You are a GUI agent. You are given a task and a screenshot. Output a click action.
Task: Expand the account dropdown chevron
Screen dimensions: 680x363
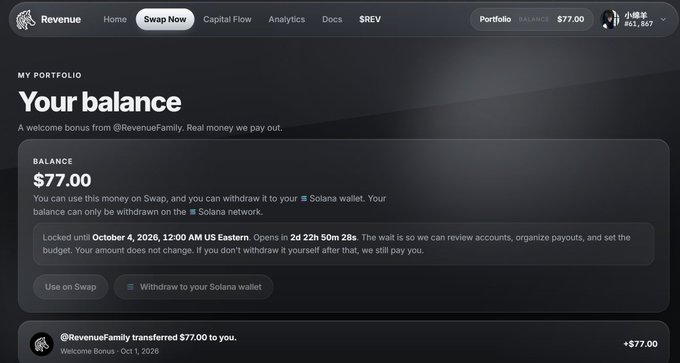(663, 20)
